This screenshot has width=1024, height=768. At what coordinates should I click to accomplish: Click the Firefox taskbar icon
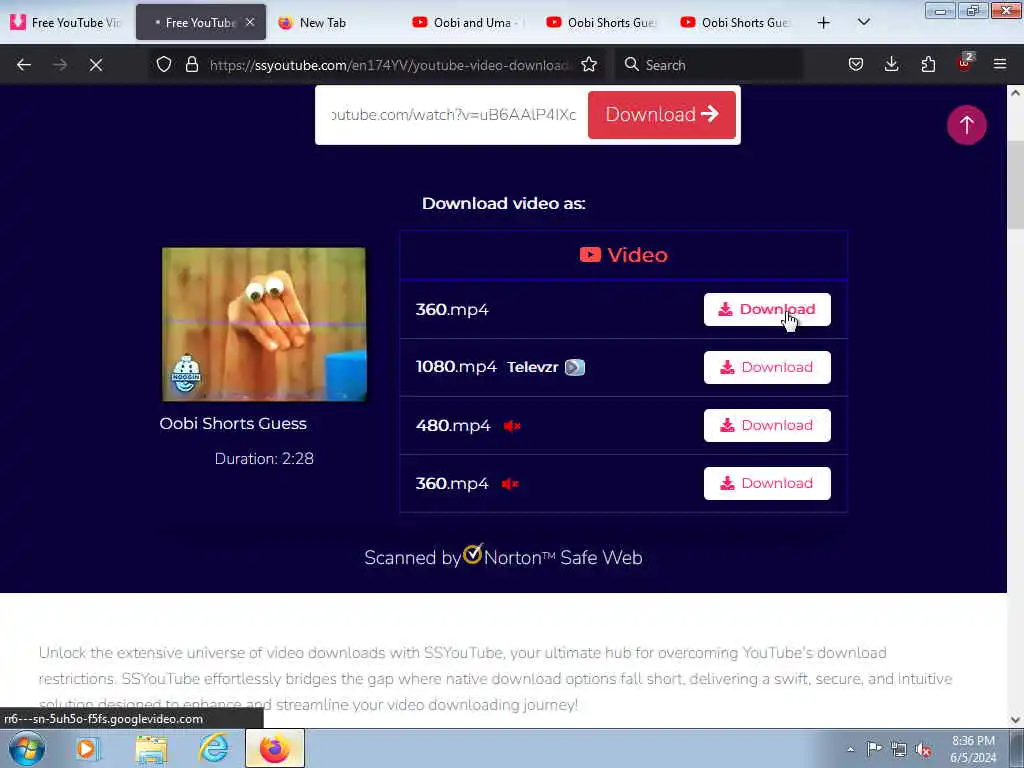275,748
